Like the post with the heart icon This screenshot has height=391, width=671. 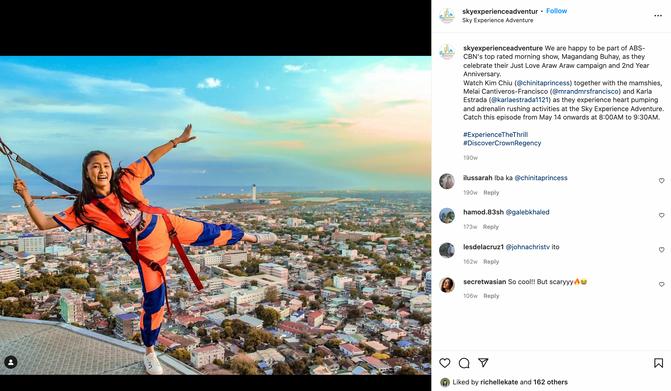[x=445, y=363]
